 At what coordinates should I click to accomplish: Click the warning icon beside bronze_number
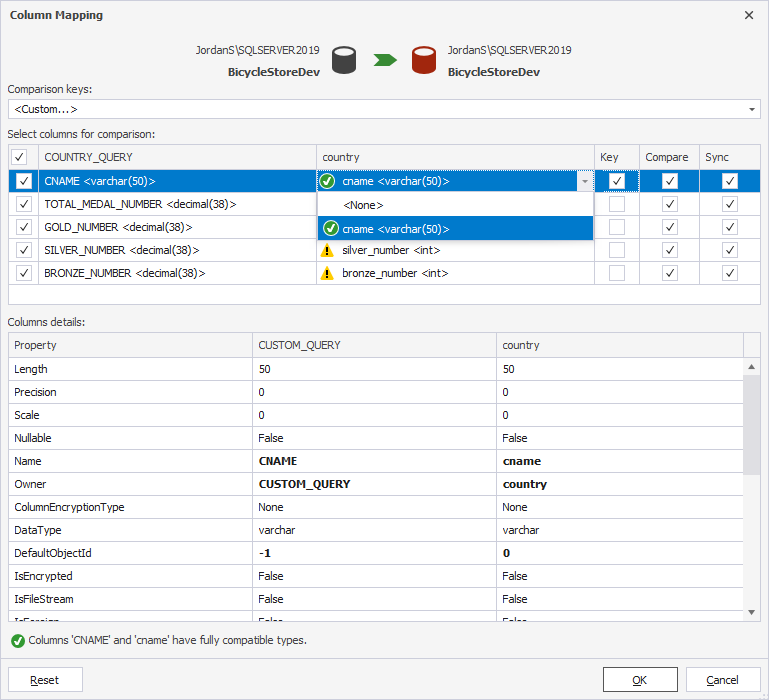327,274
